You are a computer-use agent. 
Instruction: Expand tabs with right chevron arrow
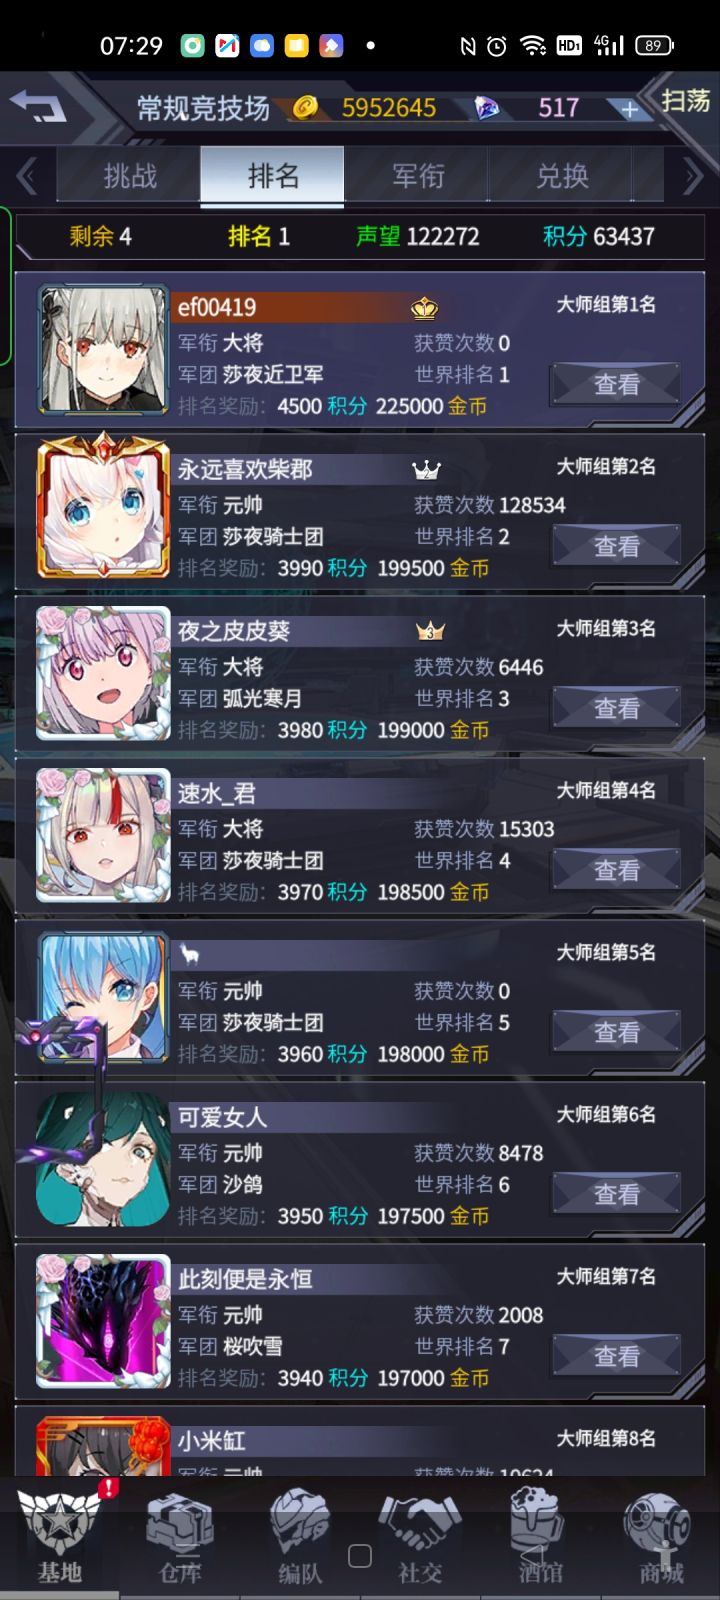click(692, 177)
